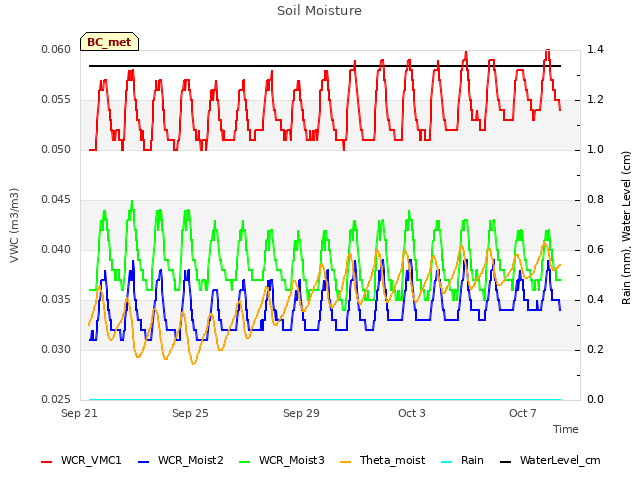Viewport: 640px width, 480px height.
Task: Select the WCR_VMC1 legend label
Action: tap(91, 460)
